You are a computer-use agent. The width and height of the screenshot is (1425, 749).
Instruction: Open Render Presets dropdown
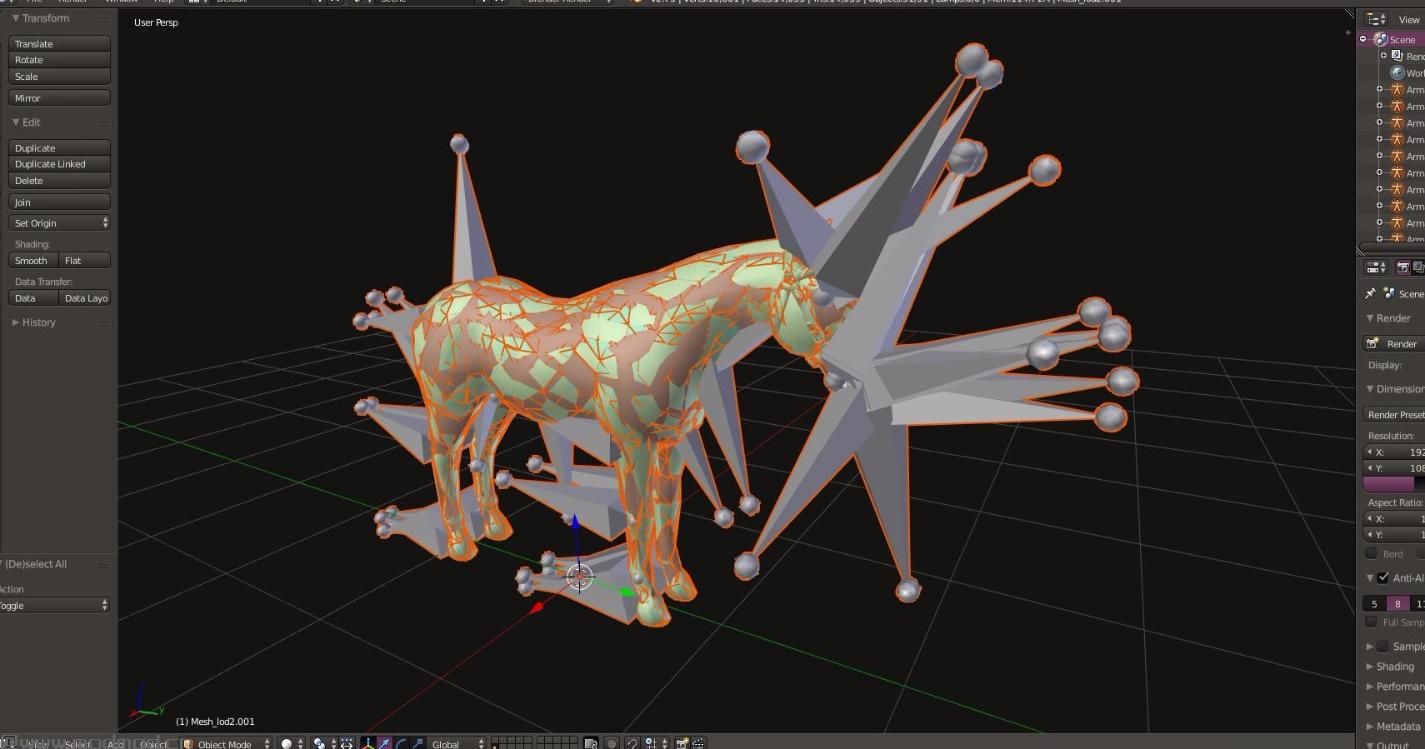[1395, 414]
